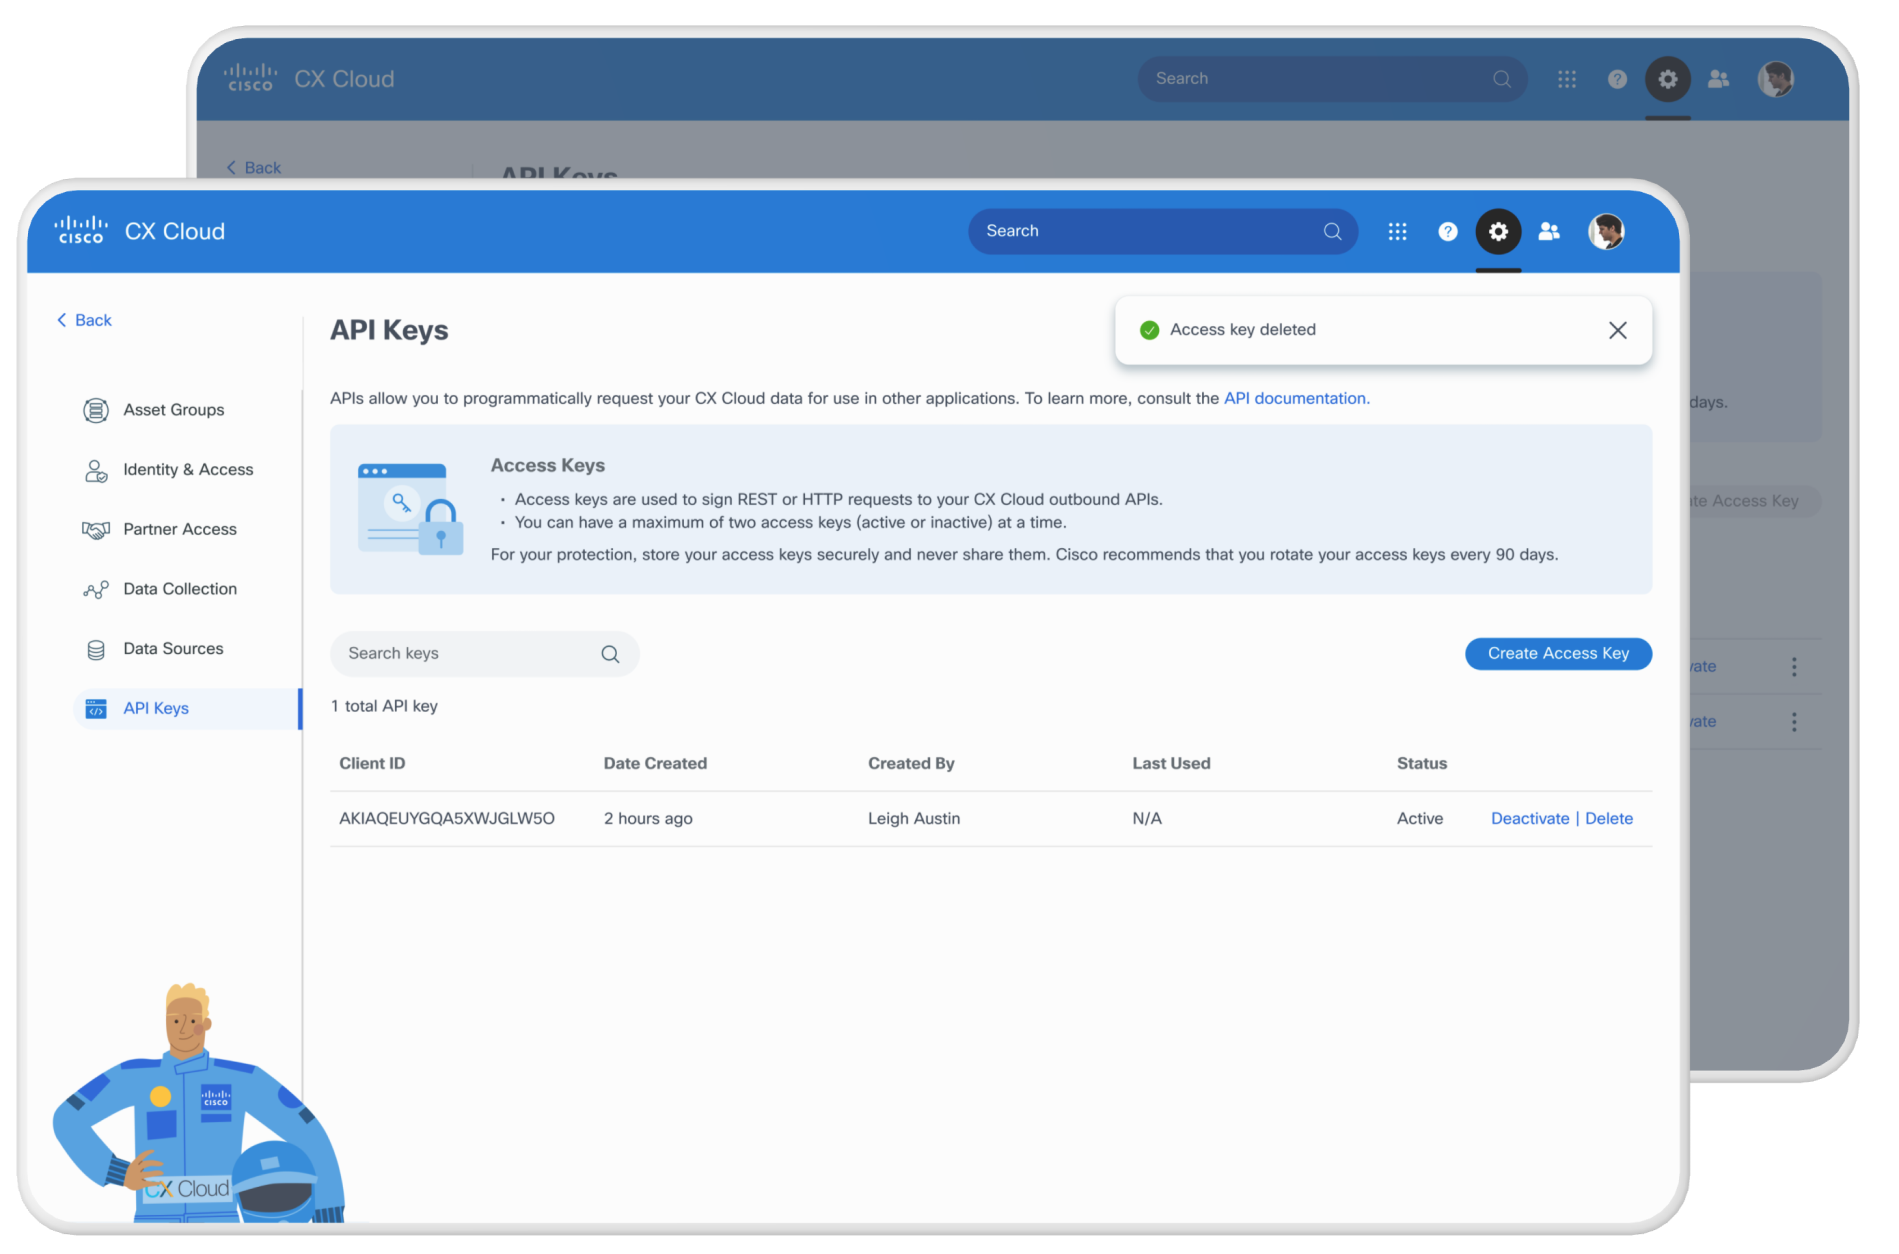Click magnifier icon in Search keys field
Screen dimensions: 1899x1254
[610, 654]
